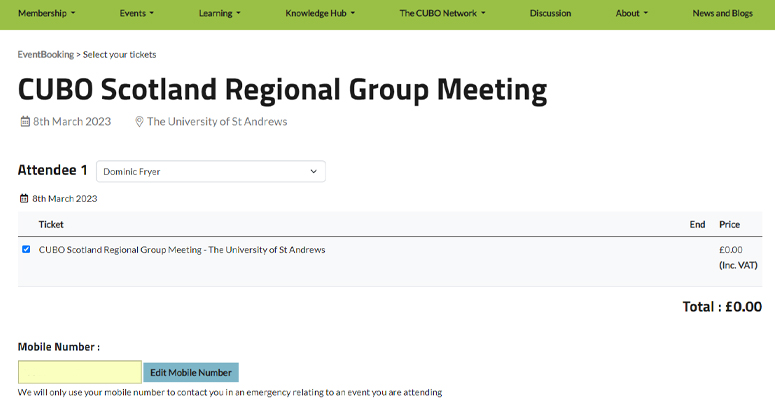This screenshot has width=775, height=409.
Task: Click the location pin icon beside venue
Action: coord(139,121)
